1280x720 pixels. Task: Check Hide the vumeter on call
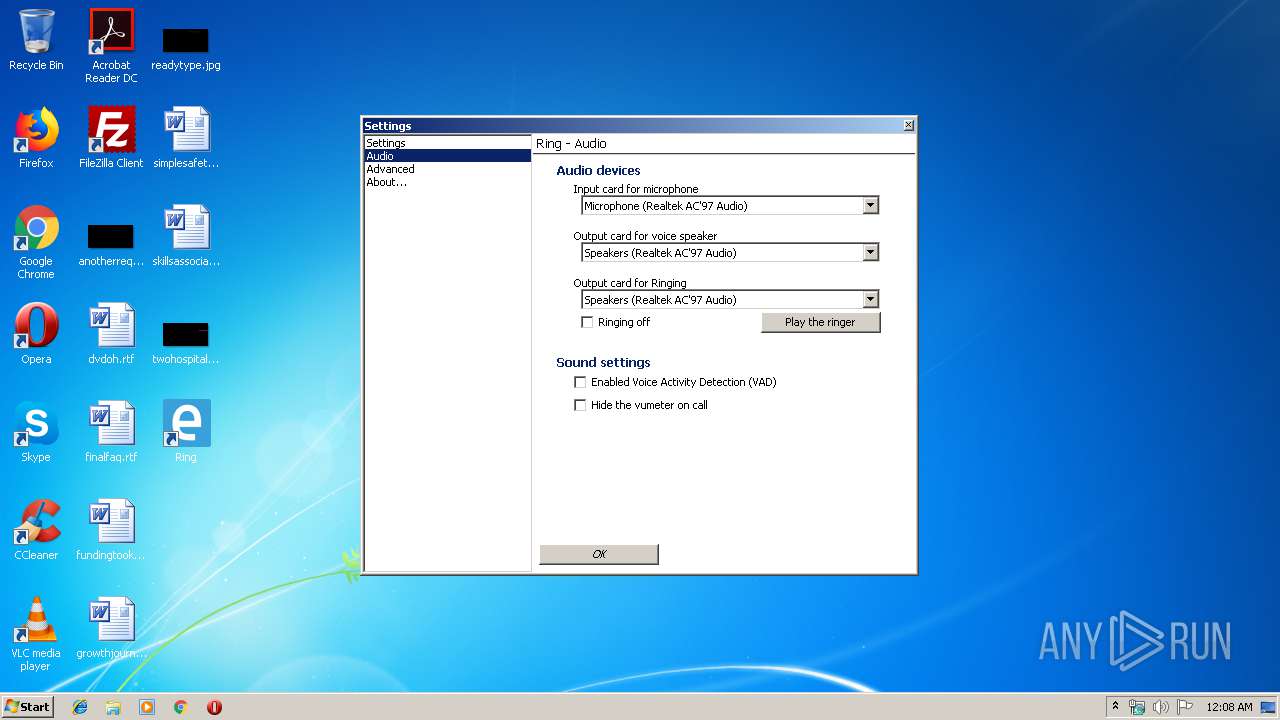580,405
